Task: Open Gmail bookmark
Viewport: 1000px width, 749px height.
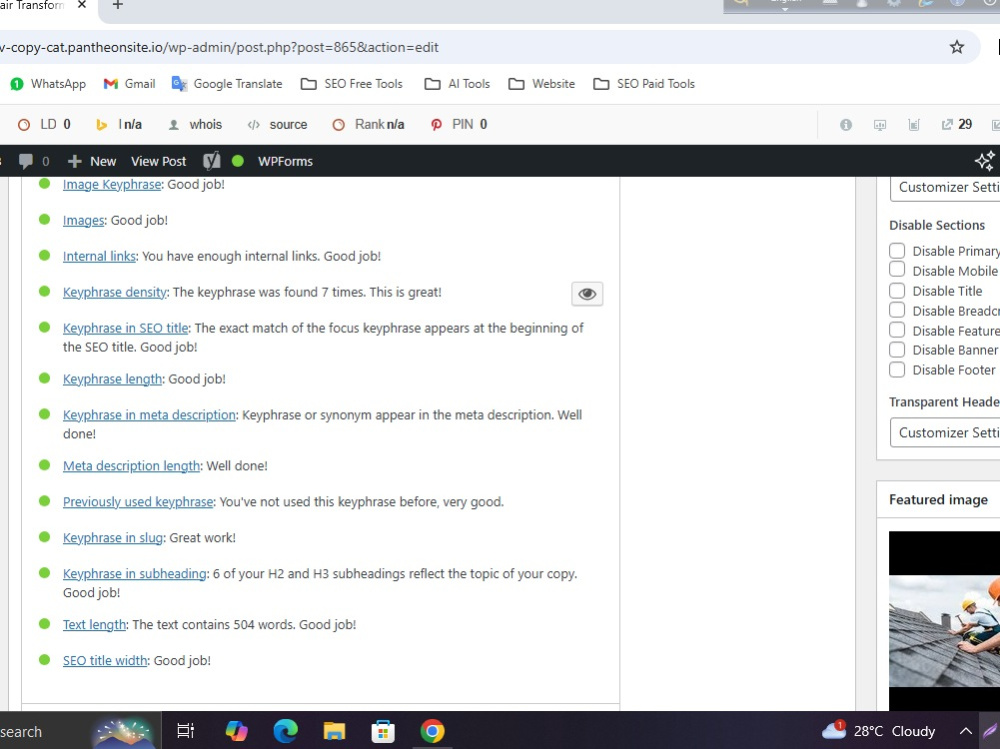Action: point(129,84)
